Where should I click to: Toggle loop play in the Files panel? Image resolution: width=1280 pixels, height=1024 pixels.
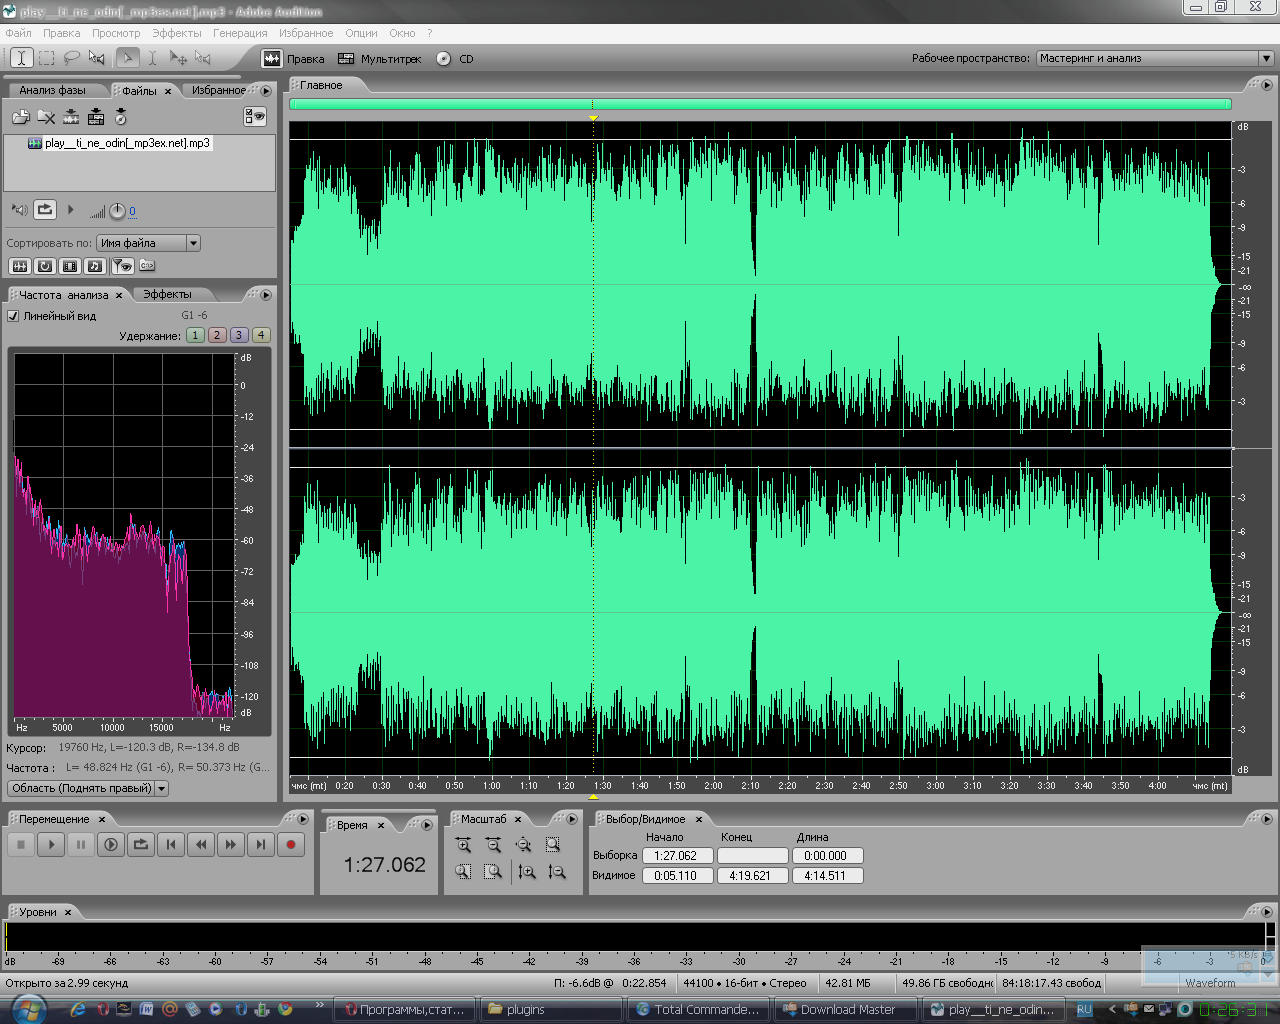[x=45, y=210]
